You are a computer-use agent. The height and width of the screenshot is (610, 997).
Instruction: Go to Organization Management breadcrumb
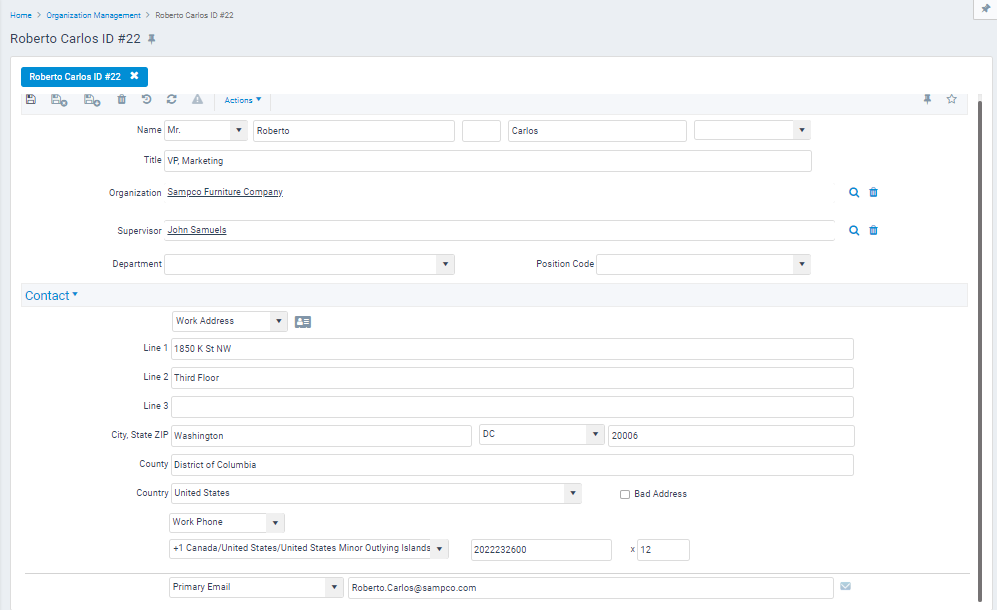94,16
